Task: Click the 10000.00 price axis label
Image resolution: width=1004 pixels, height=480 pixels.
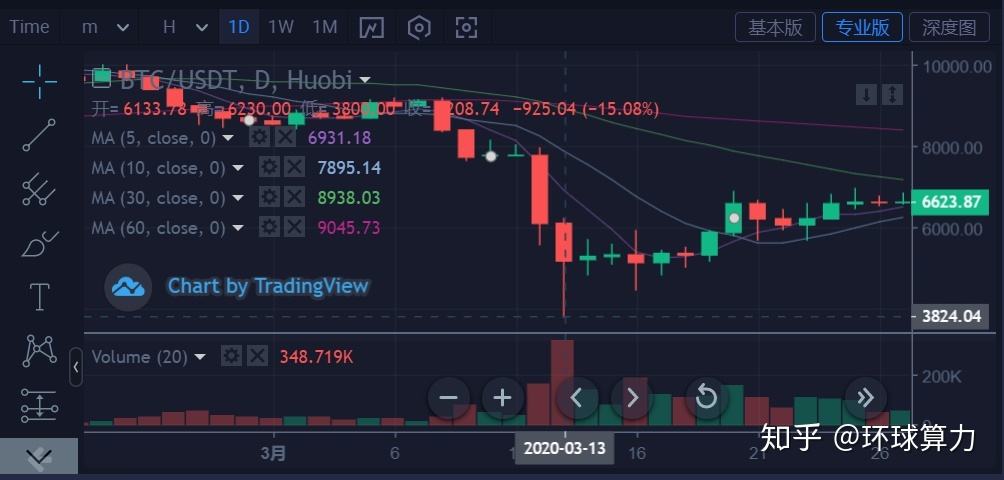Action: (x=957, y=66)
